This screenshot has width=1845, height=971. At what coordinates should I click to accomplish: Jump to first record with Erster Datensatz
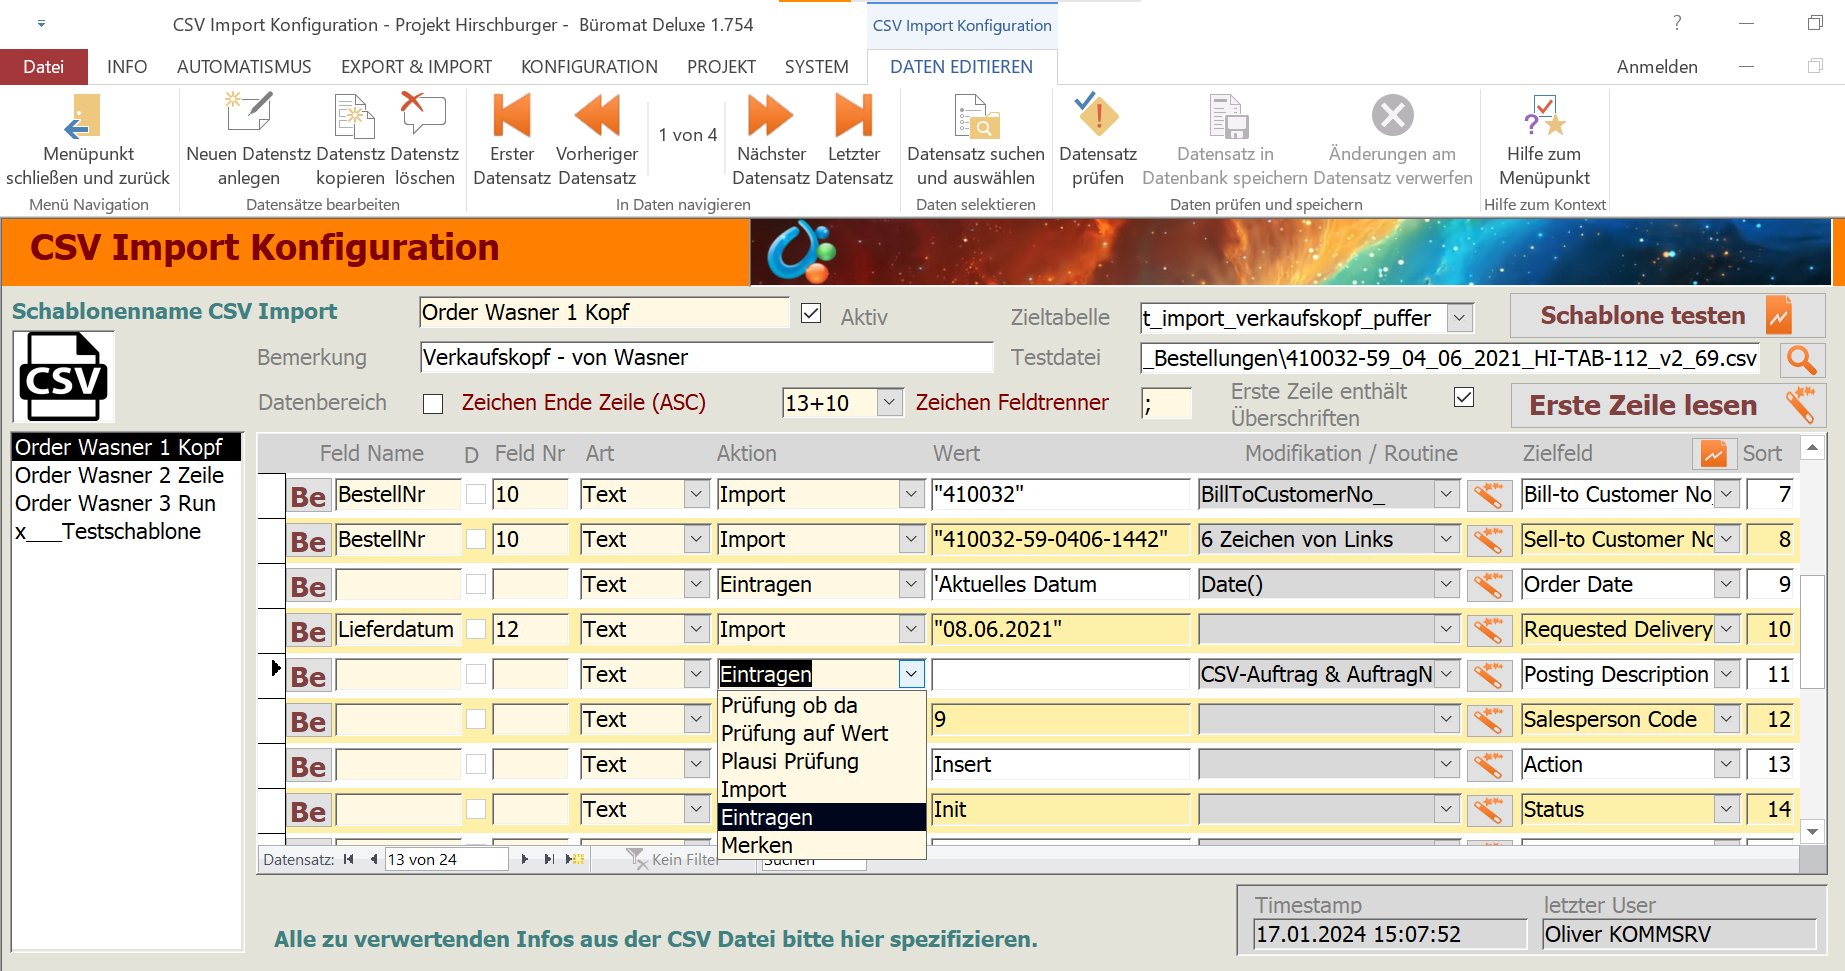tap(511, 117)
